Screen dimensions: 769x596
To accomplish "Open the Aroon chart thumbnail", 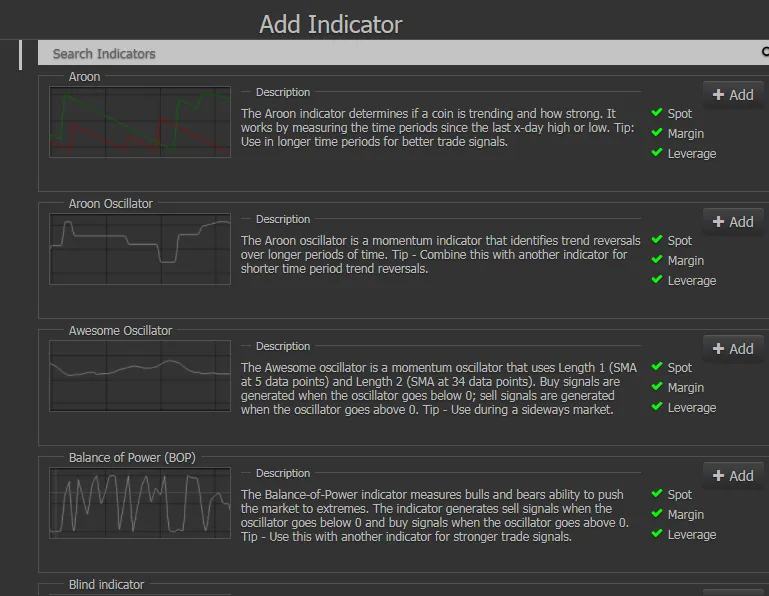I will (140, 122).
